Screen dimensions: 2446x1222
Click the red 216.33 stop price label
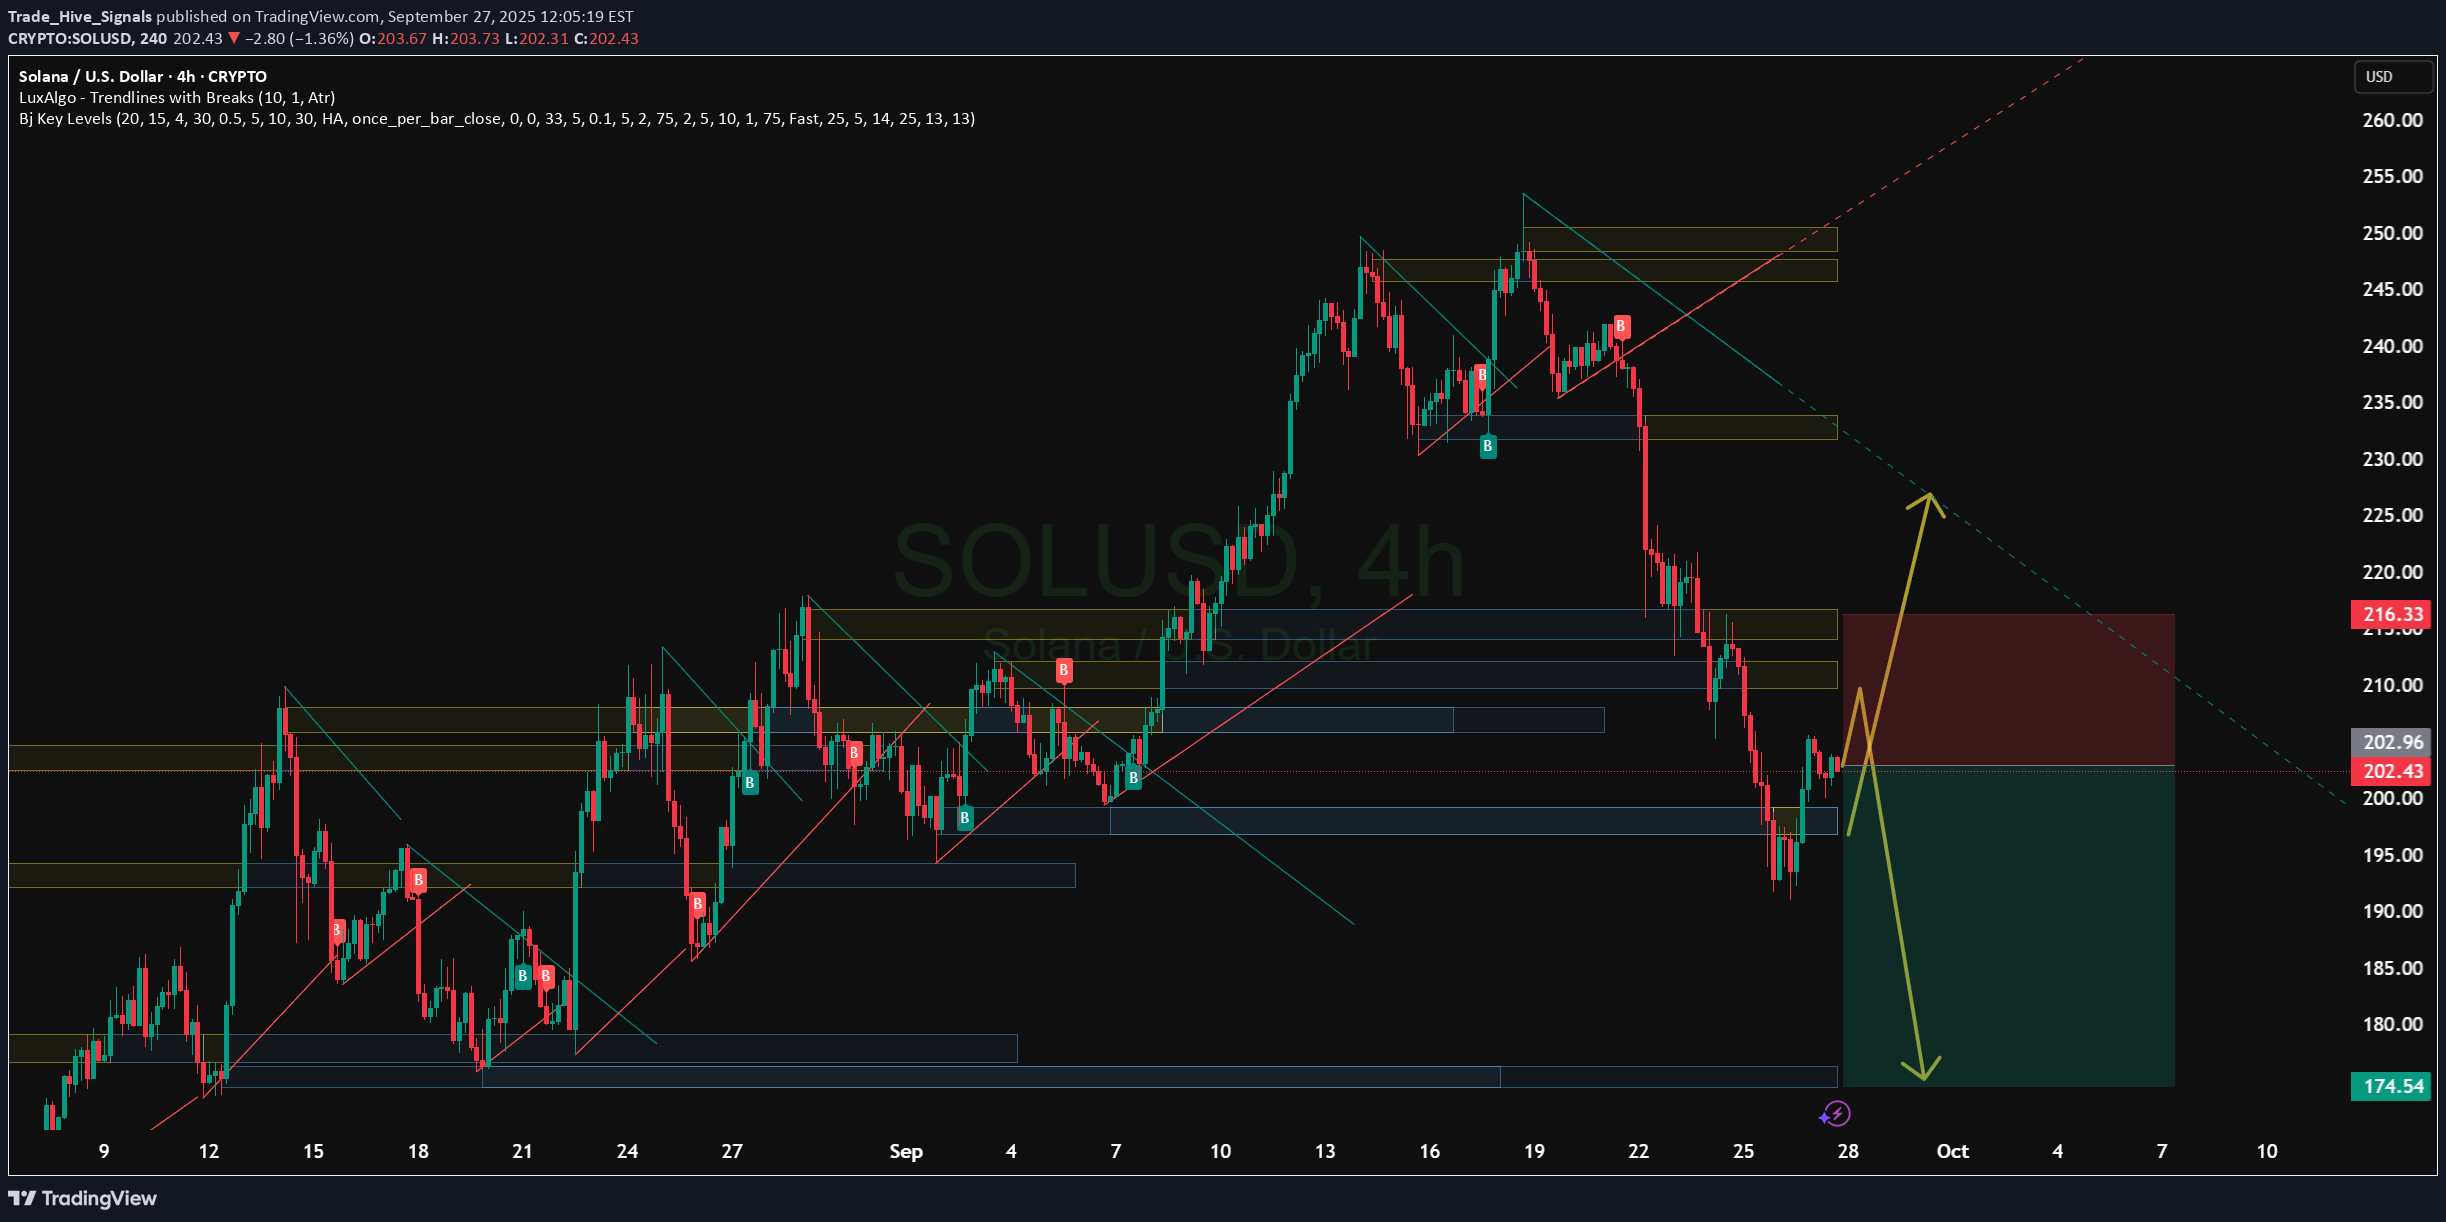coord(2391,614)
